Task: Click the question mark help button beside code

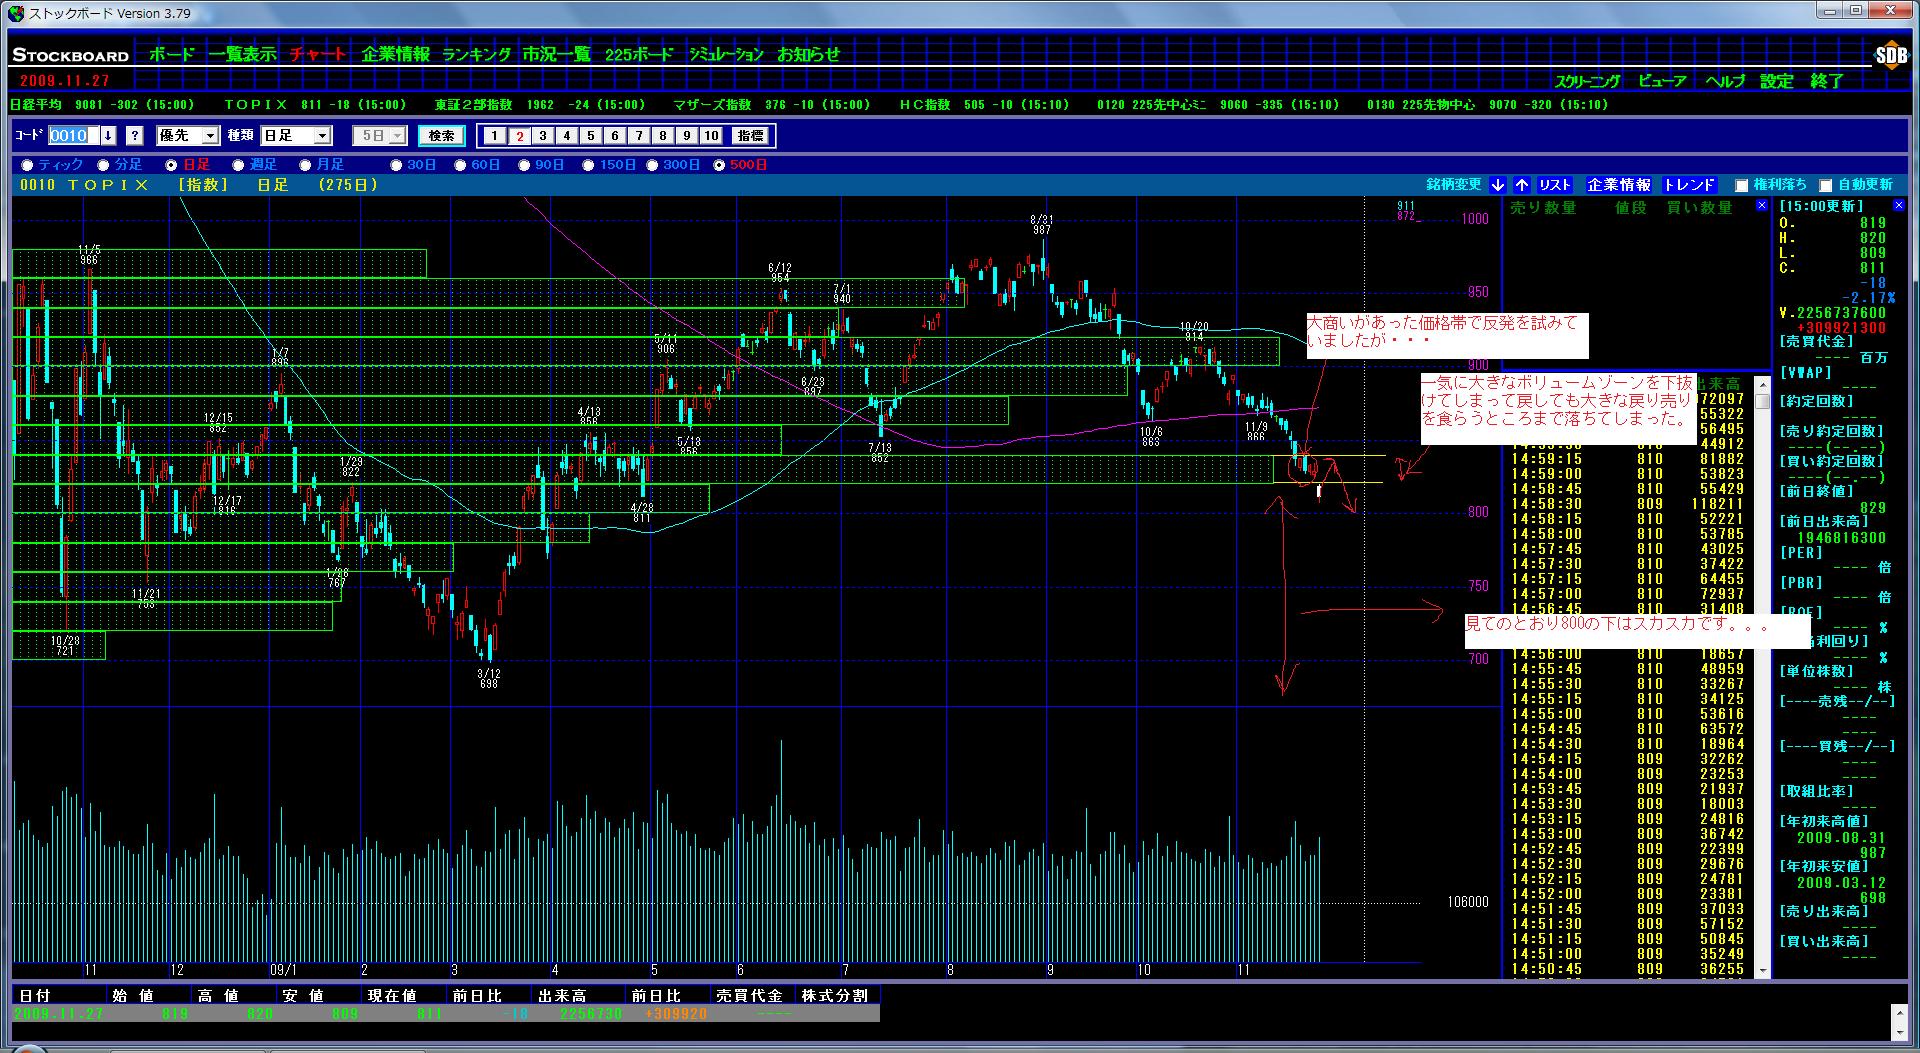Action: tap(135, 136)
